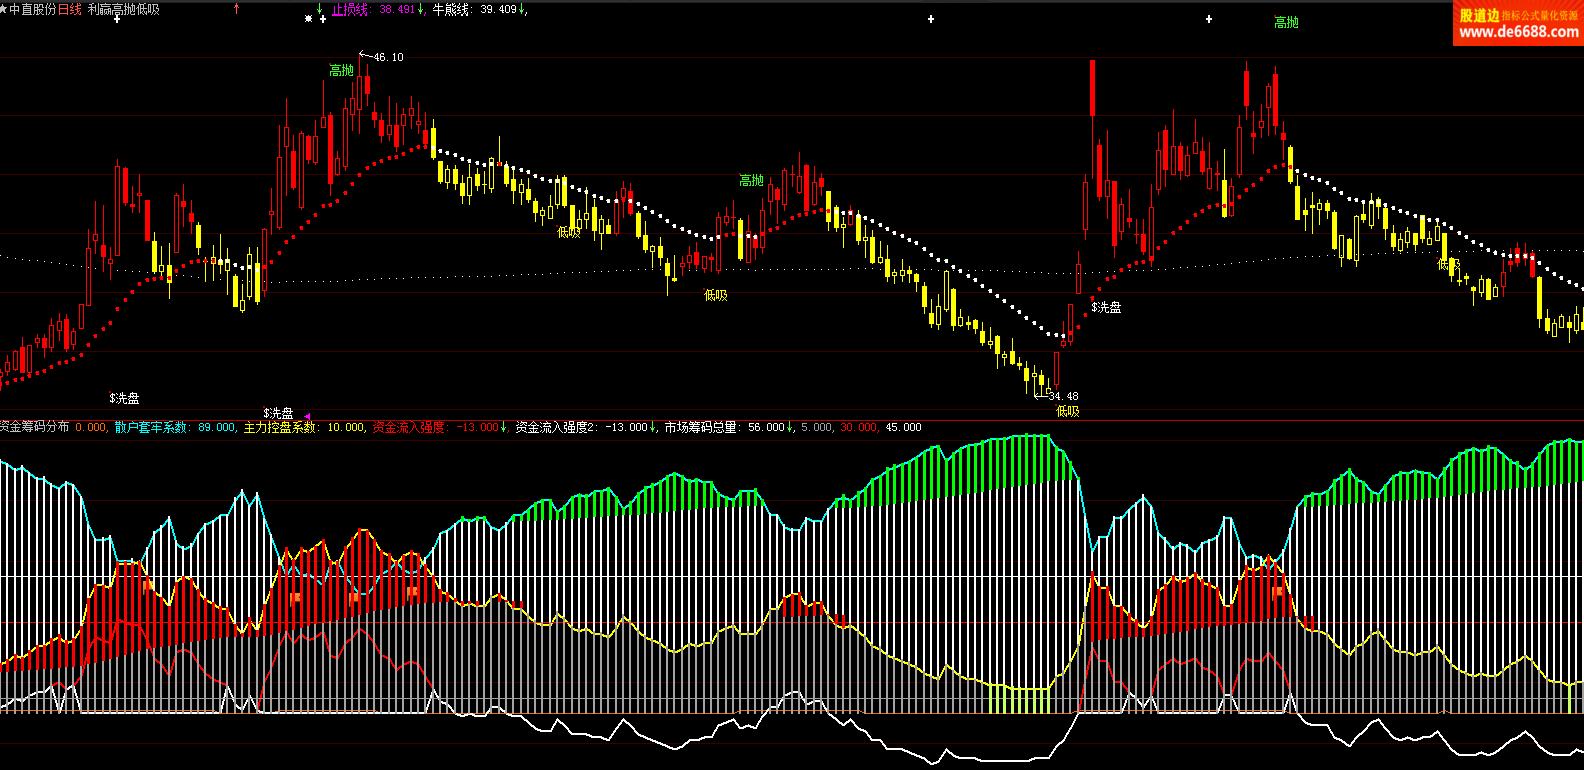Click the 牛熊线 indicator label
Screen dimensions: 1584x770
click(450, 9)
